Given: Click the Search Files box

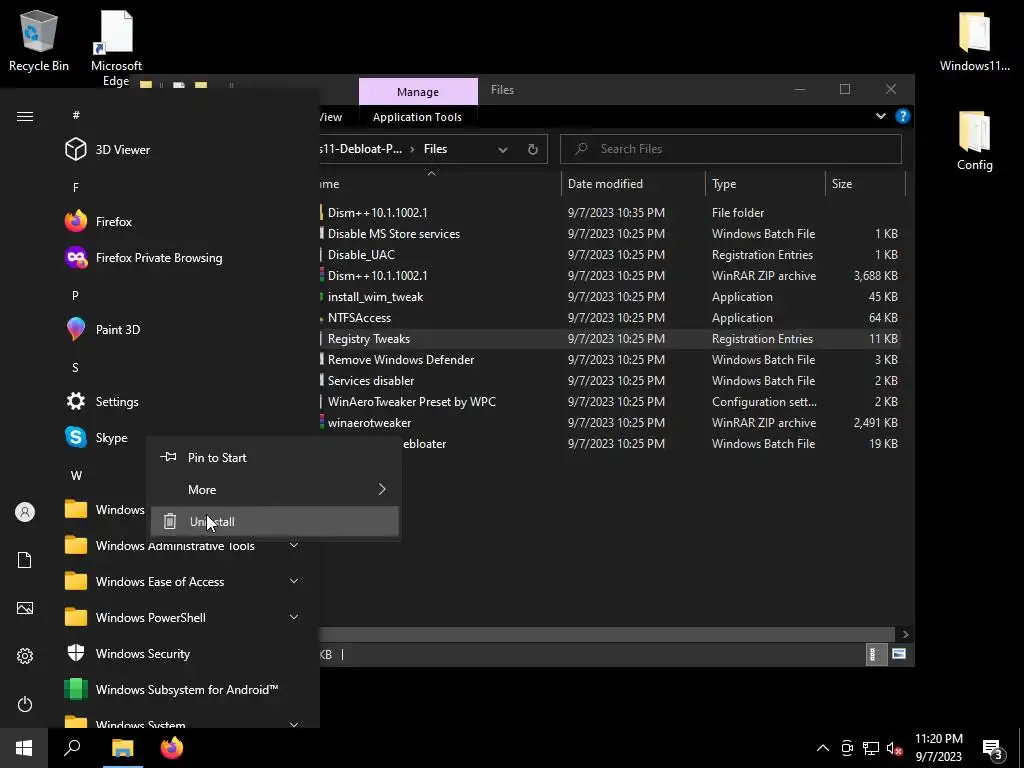Looking at the screenshot, I should coord(731,149).
